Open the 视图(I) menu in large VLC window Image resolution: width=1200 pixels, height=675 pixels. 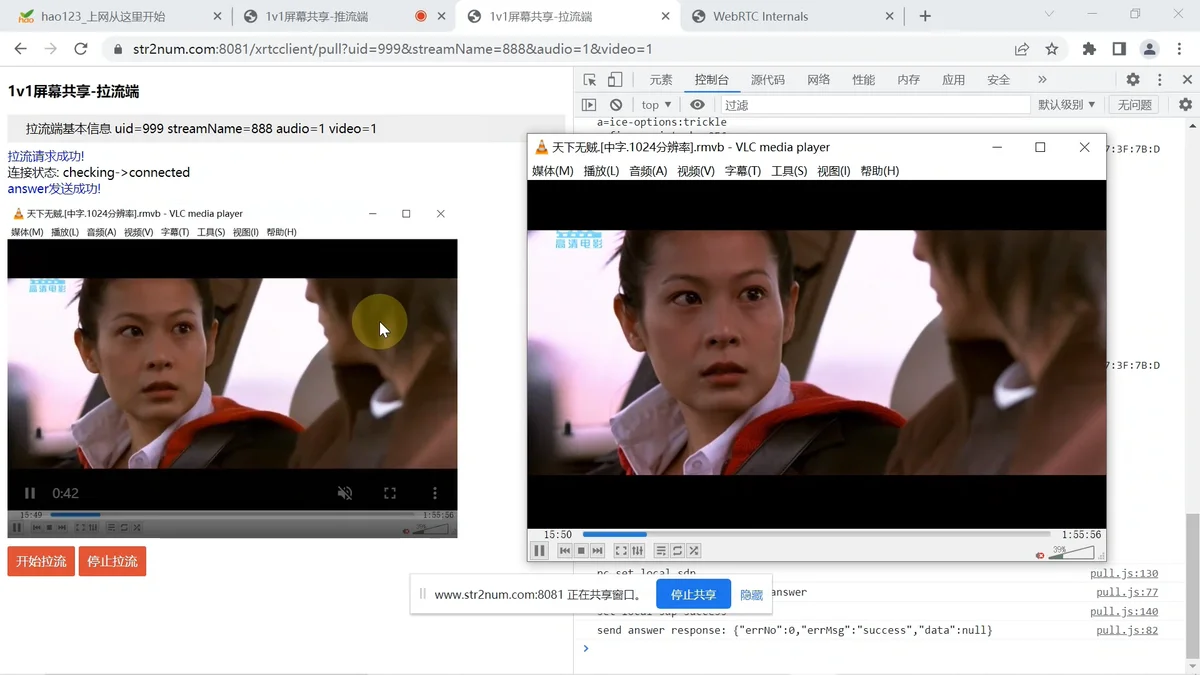pos(834,171)
